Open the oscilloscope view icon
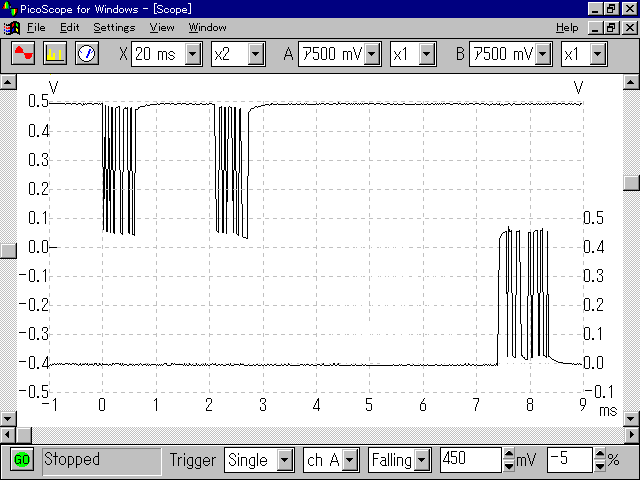 coord(23,53)
